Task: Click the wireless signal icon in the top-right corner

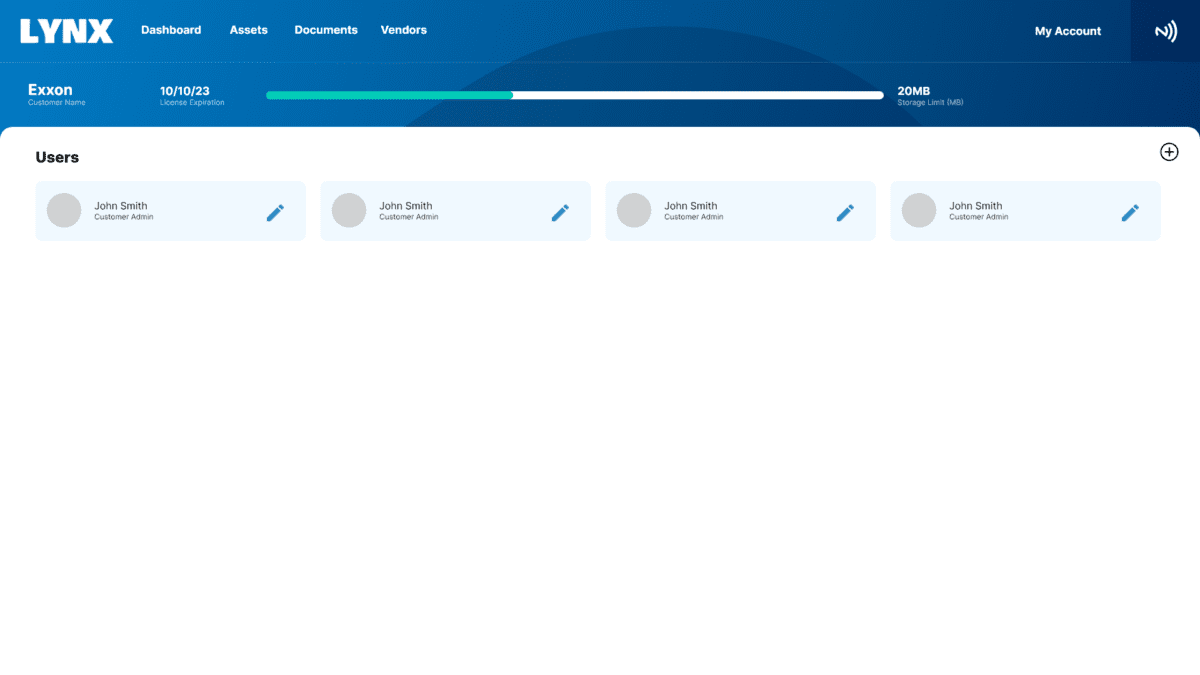Action: (1165, 31)
